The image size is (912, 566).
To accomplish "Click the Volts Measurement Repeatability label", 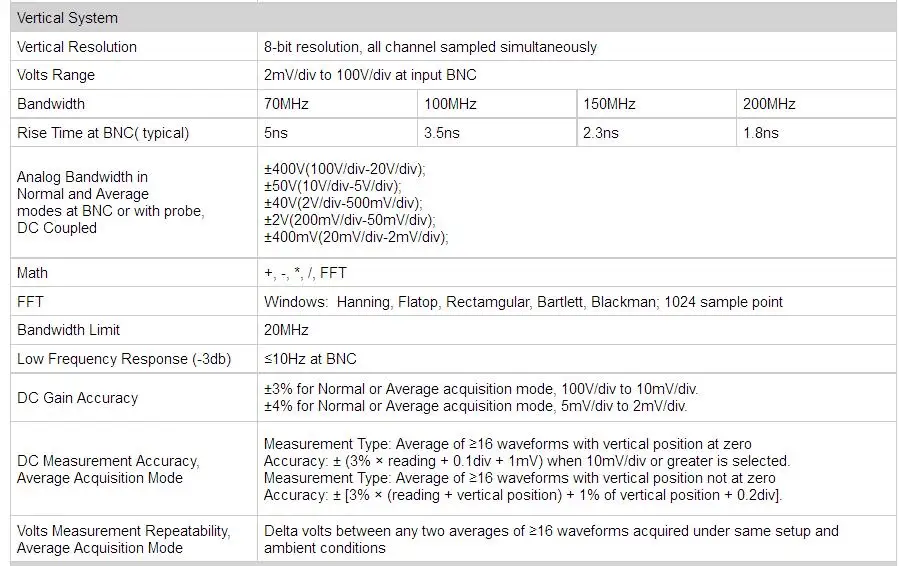I will [123, 539].
